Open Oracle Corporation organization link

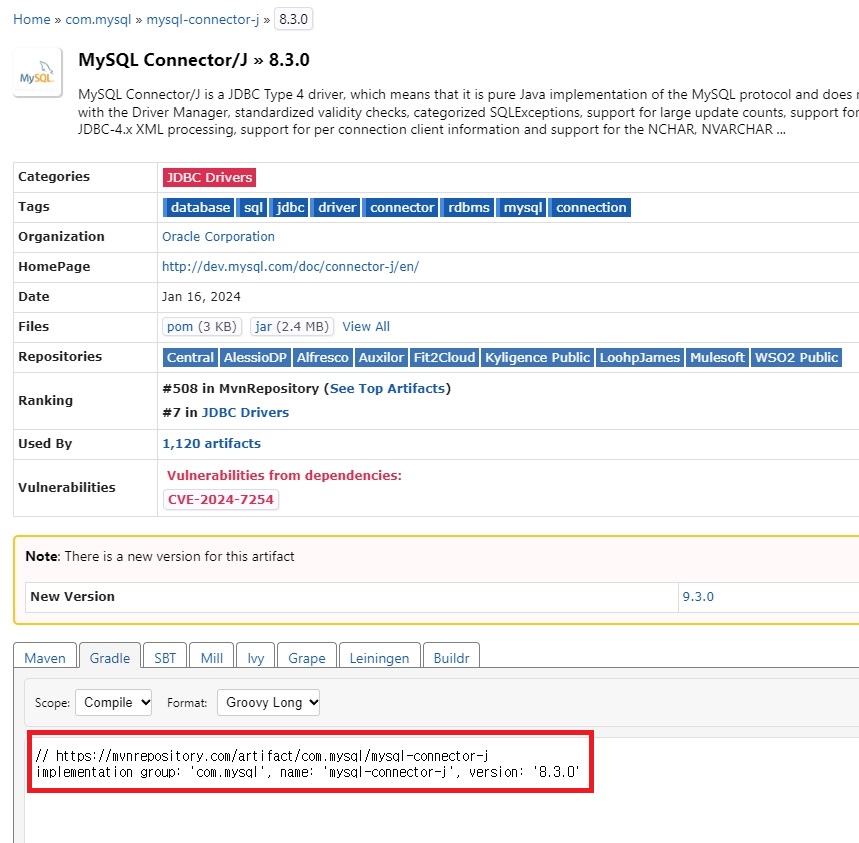[218, 237]
